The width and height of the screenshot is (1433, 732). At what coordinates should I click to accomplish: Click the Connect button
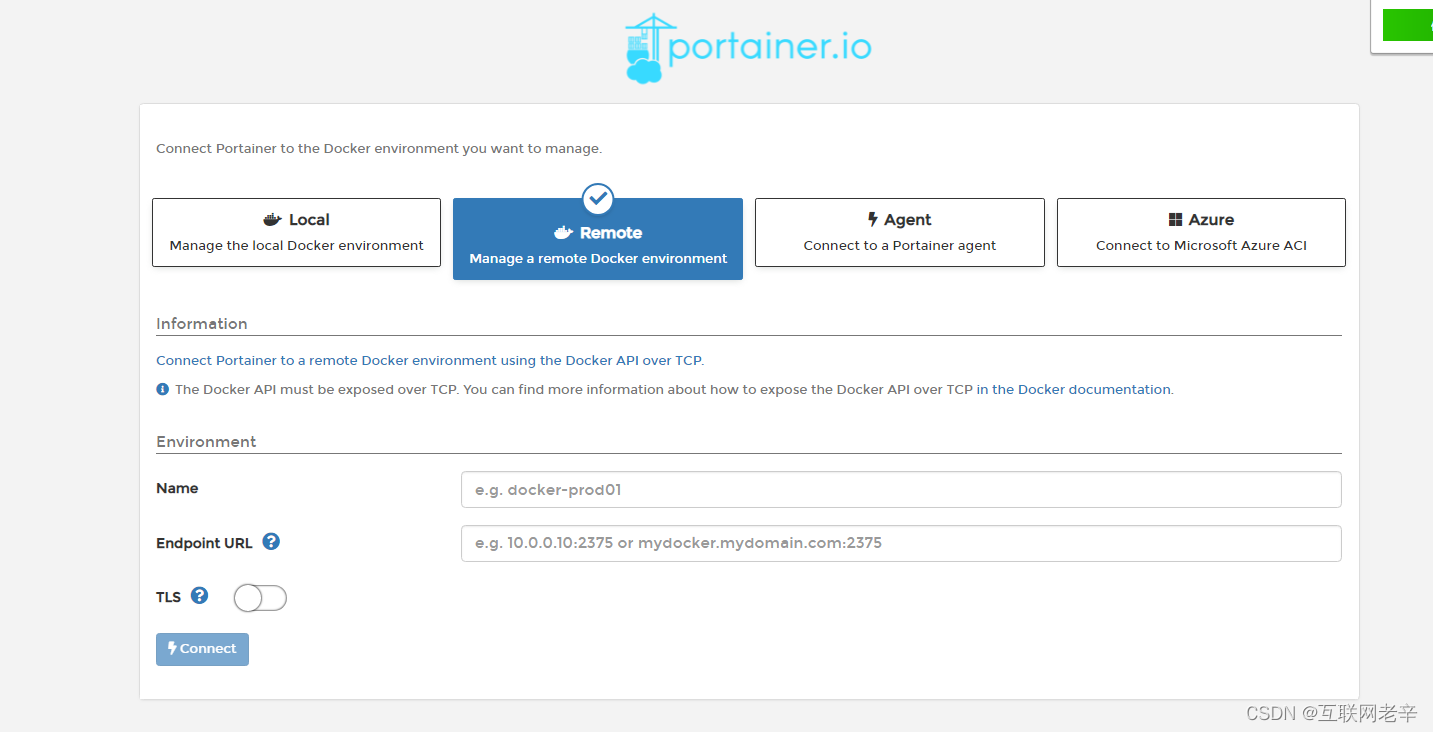coord(202,649)
